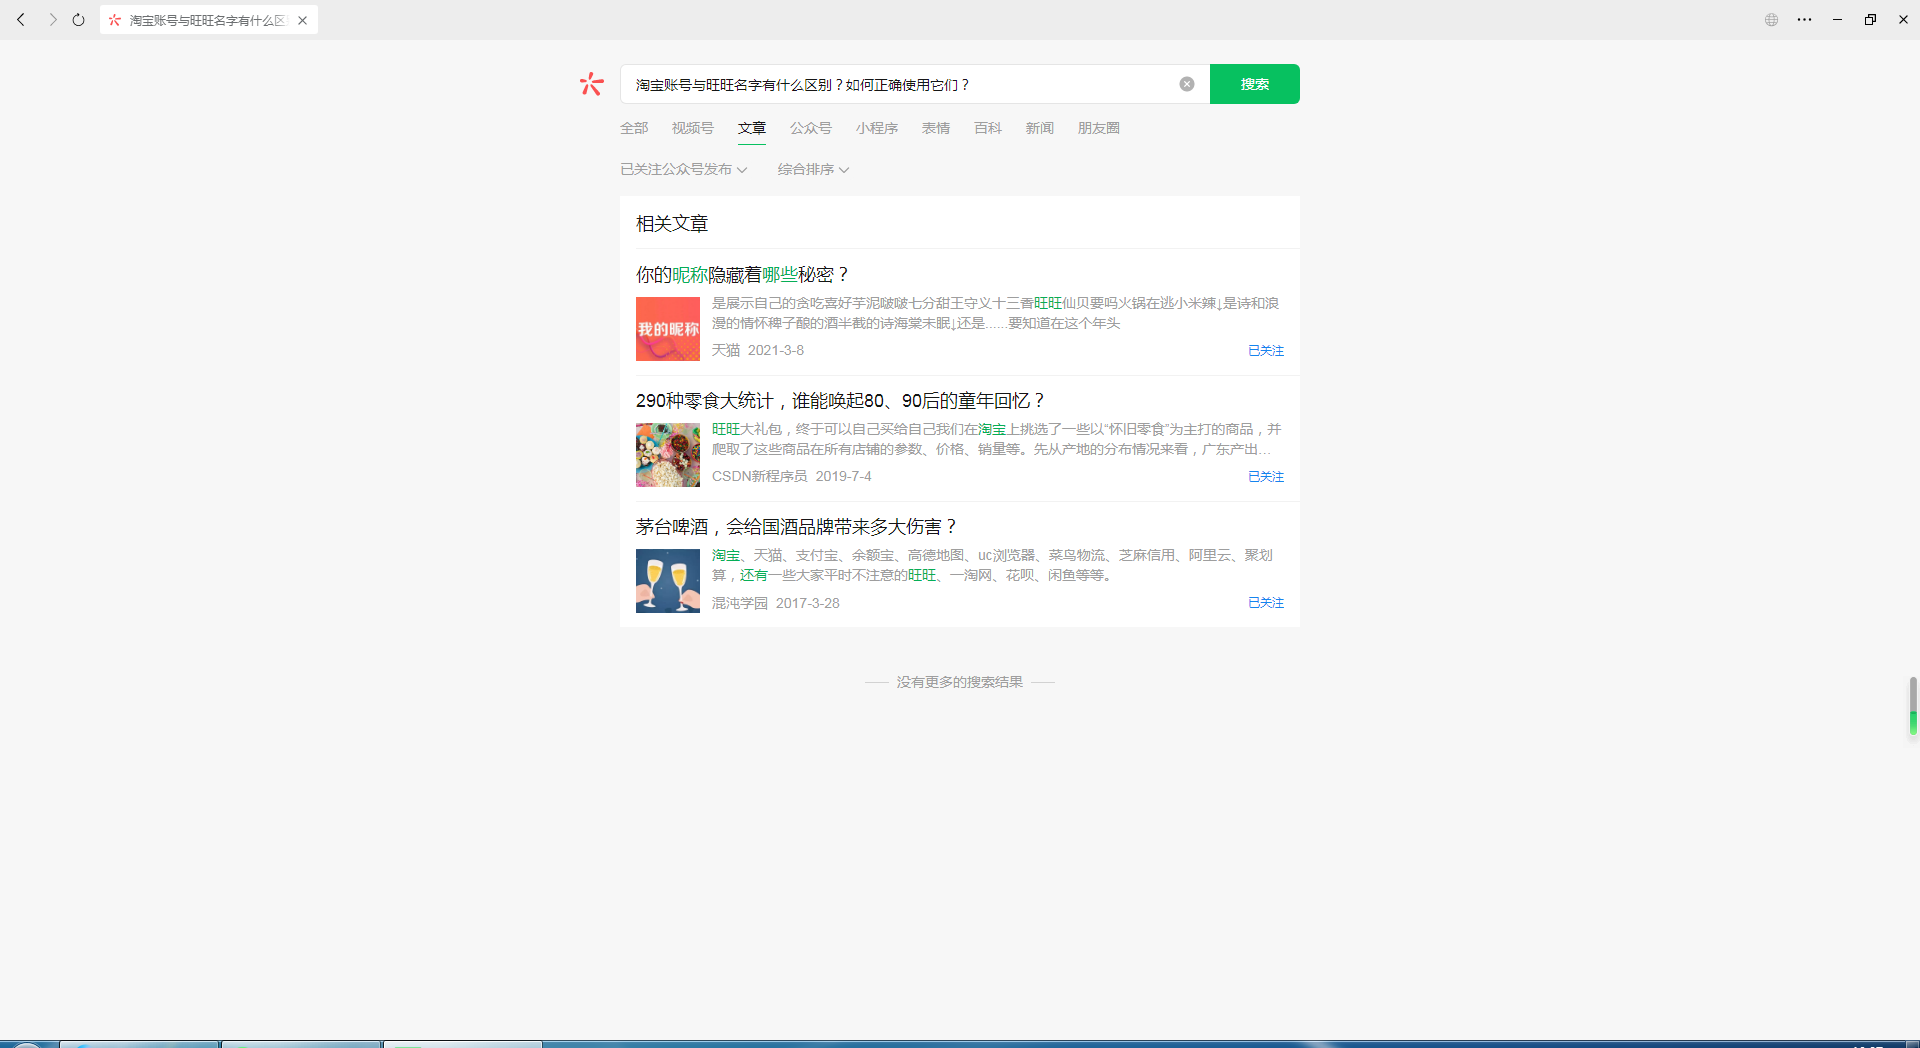Click the champagne glasses article thumbnail
Screen dimensions: 1920x1048
coord(668,581)
